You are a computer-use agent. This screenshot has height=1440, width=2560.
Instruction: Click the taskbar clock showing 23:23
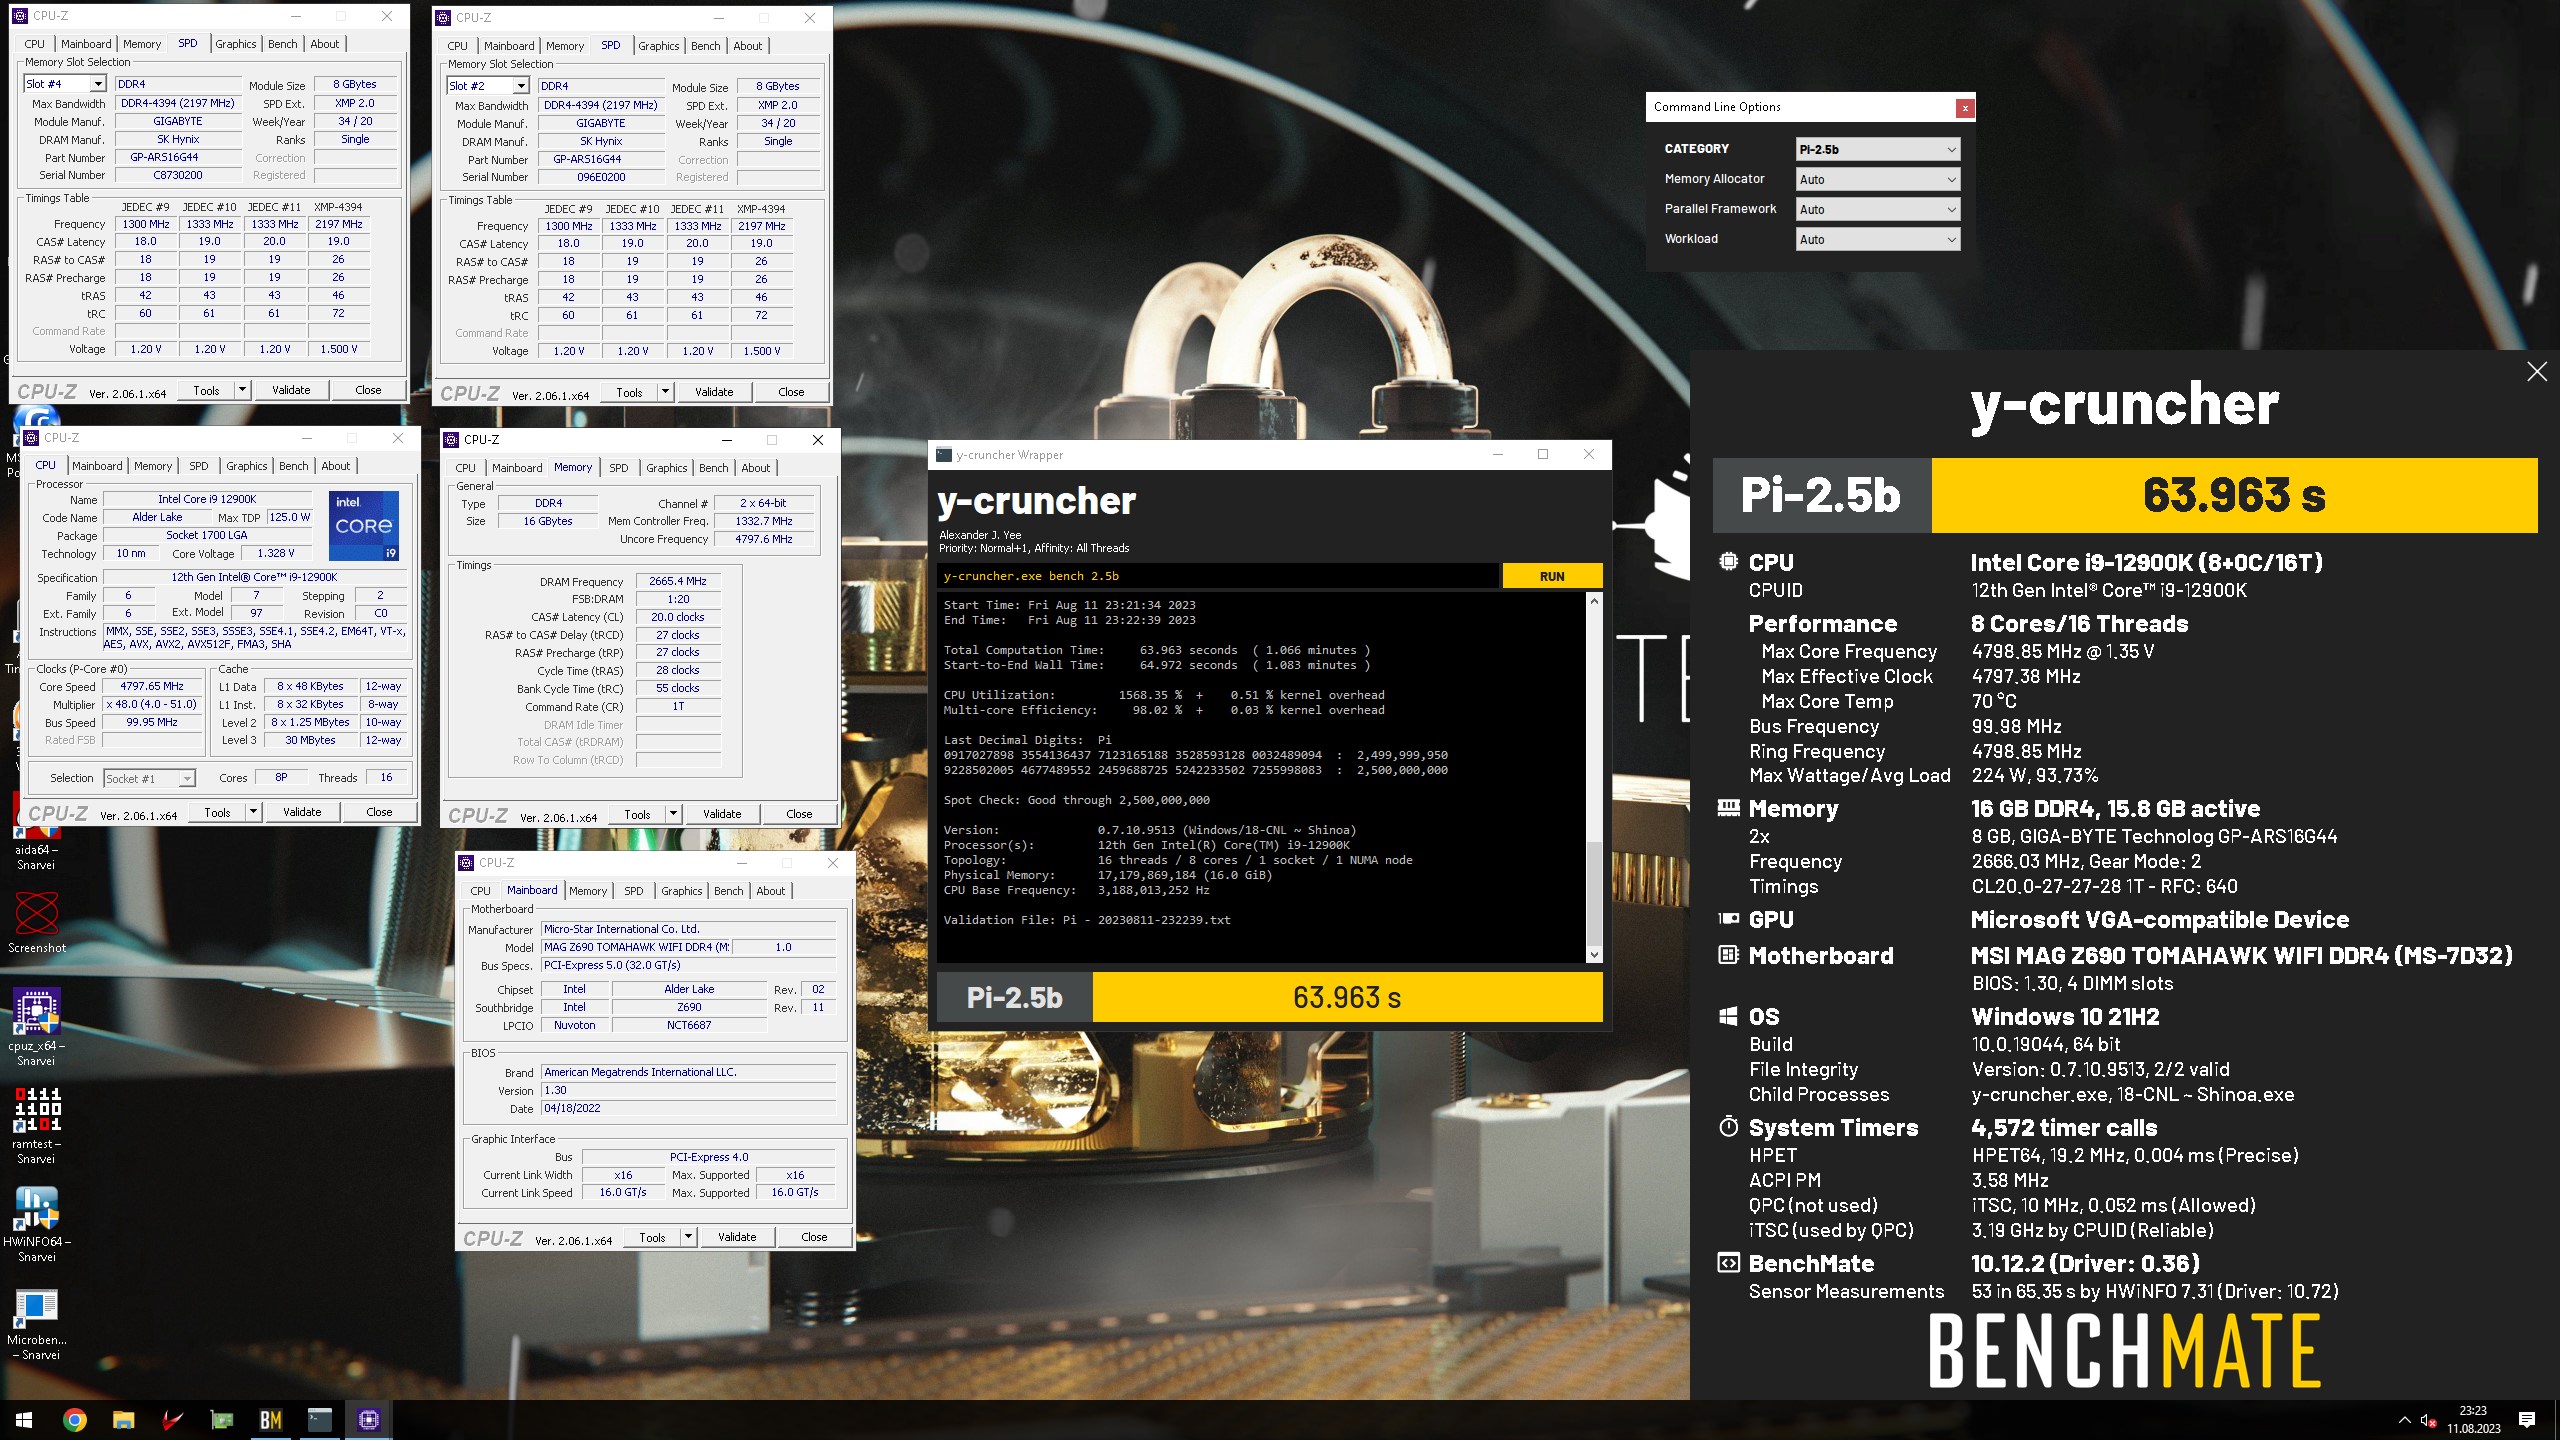pyautogui.click(x=2473, y=1419)
